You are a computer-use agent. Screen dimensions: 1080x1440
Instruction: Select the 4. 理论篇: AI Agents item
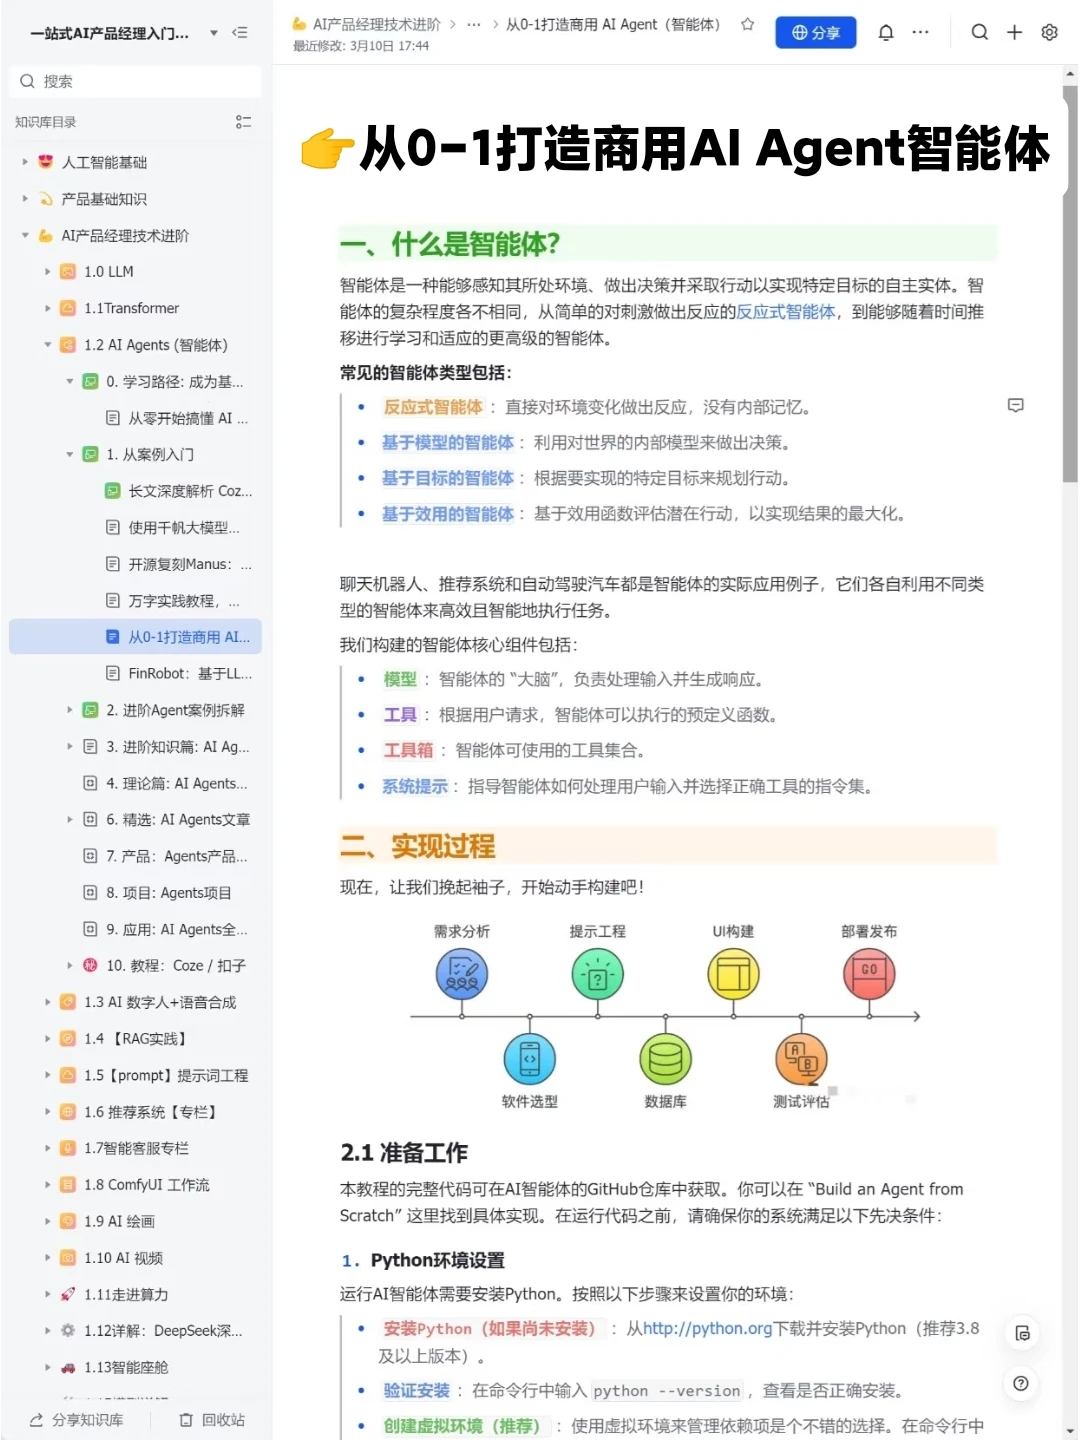[x=167, y=783]
